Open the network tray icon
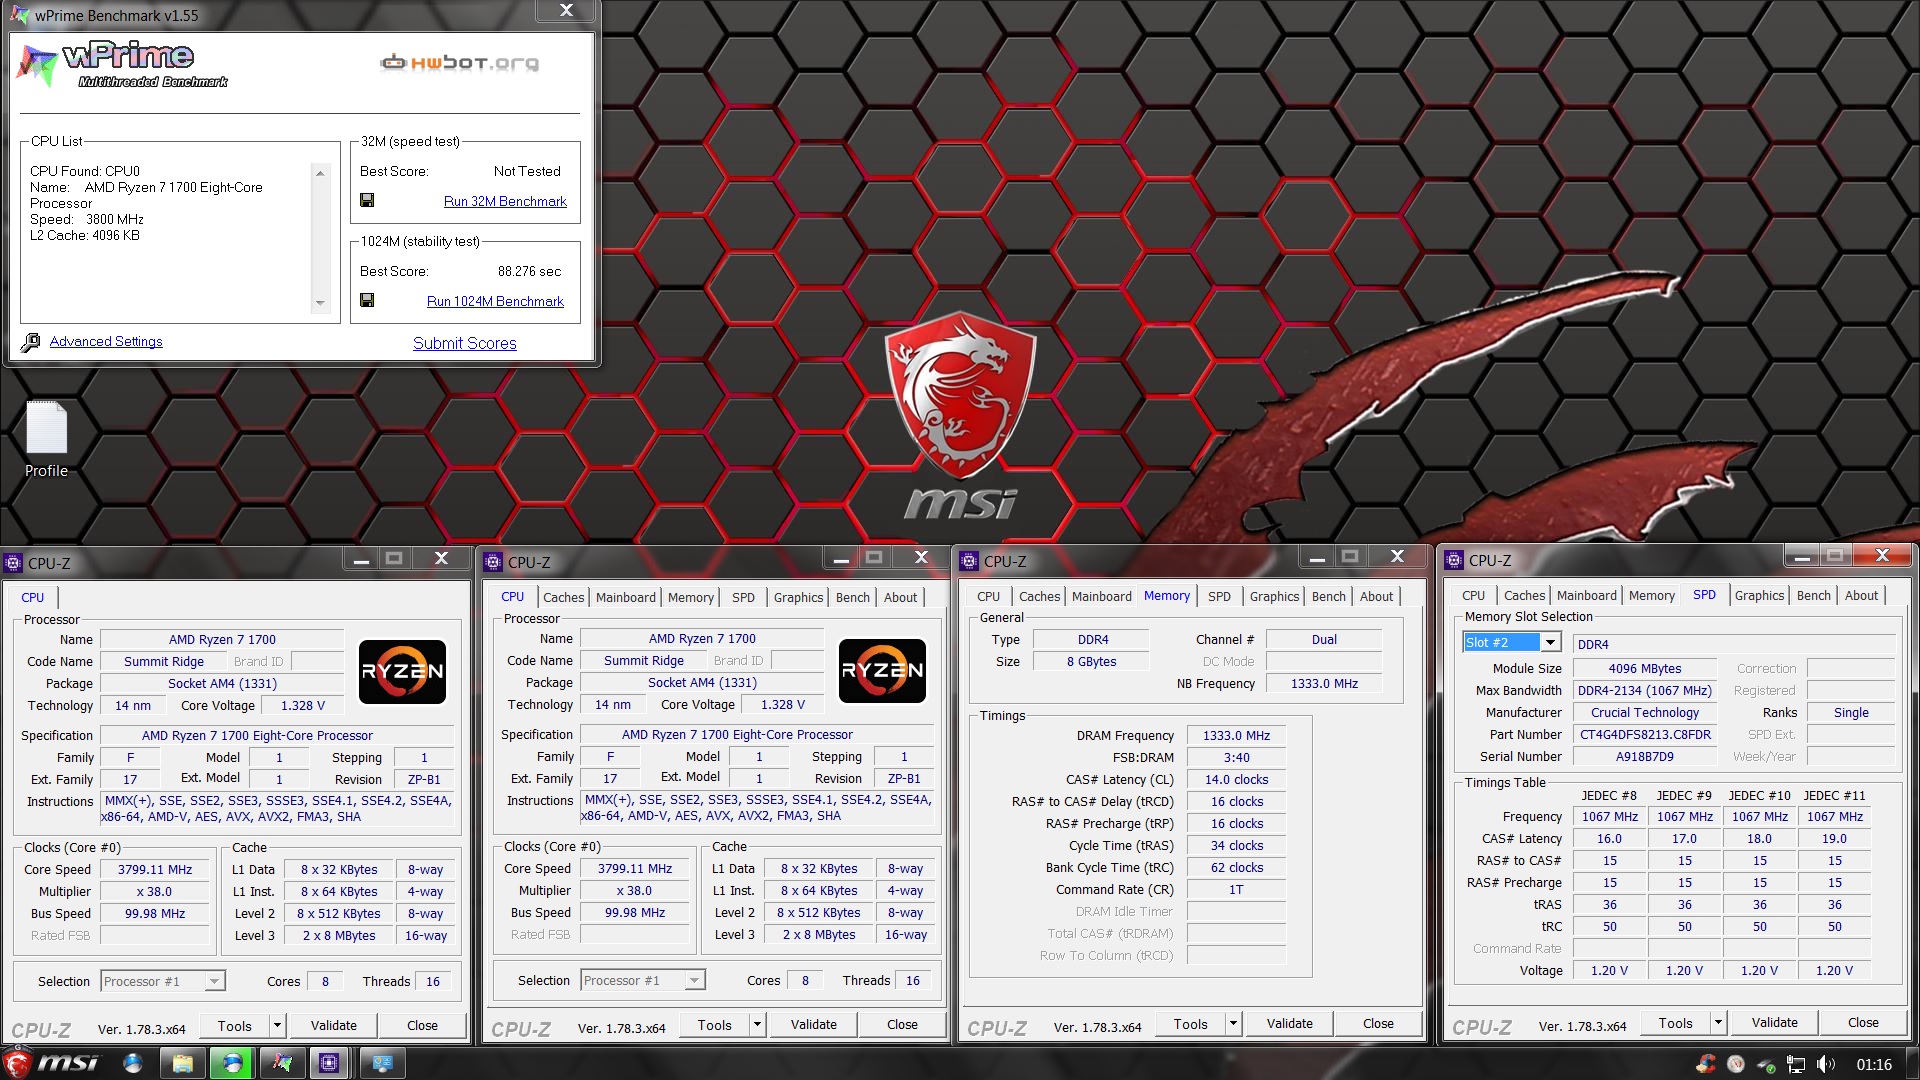The image size is (1920, 1080). coord(1796,1065)
